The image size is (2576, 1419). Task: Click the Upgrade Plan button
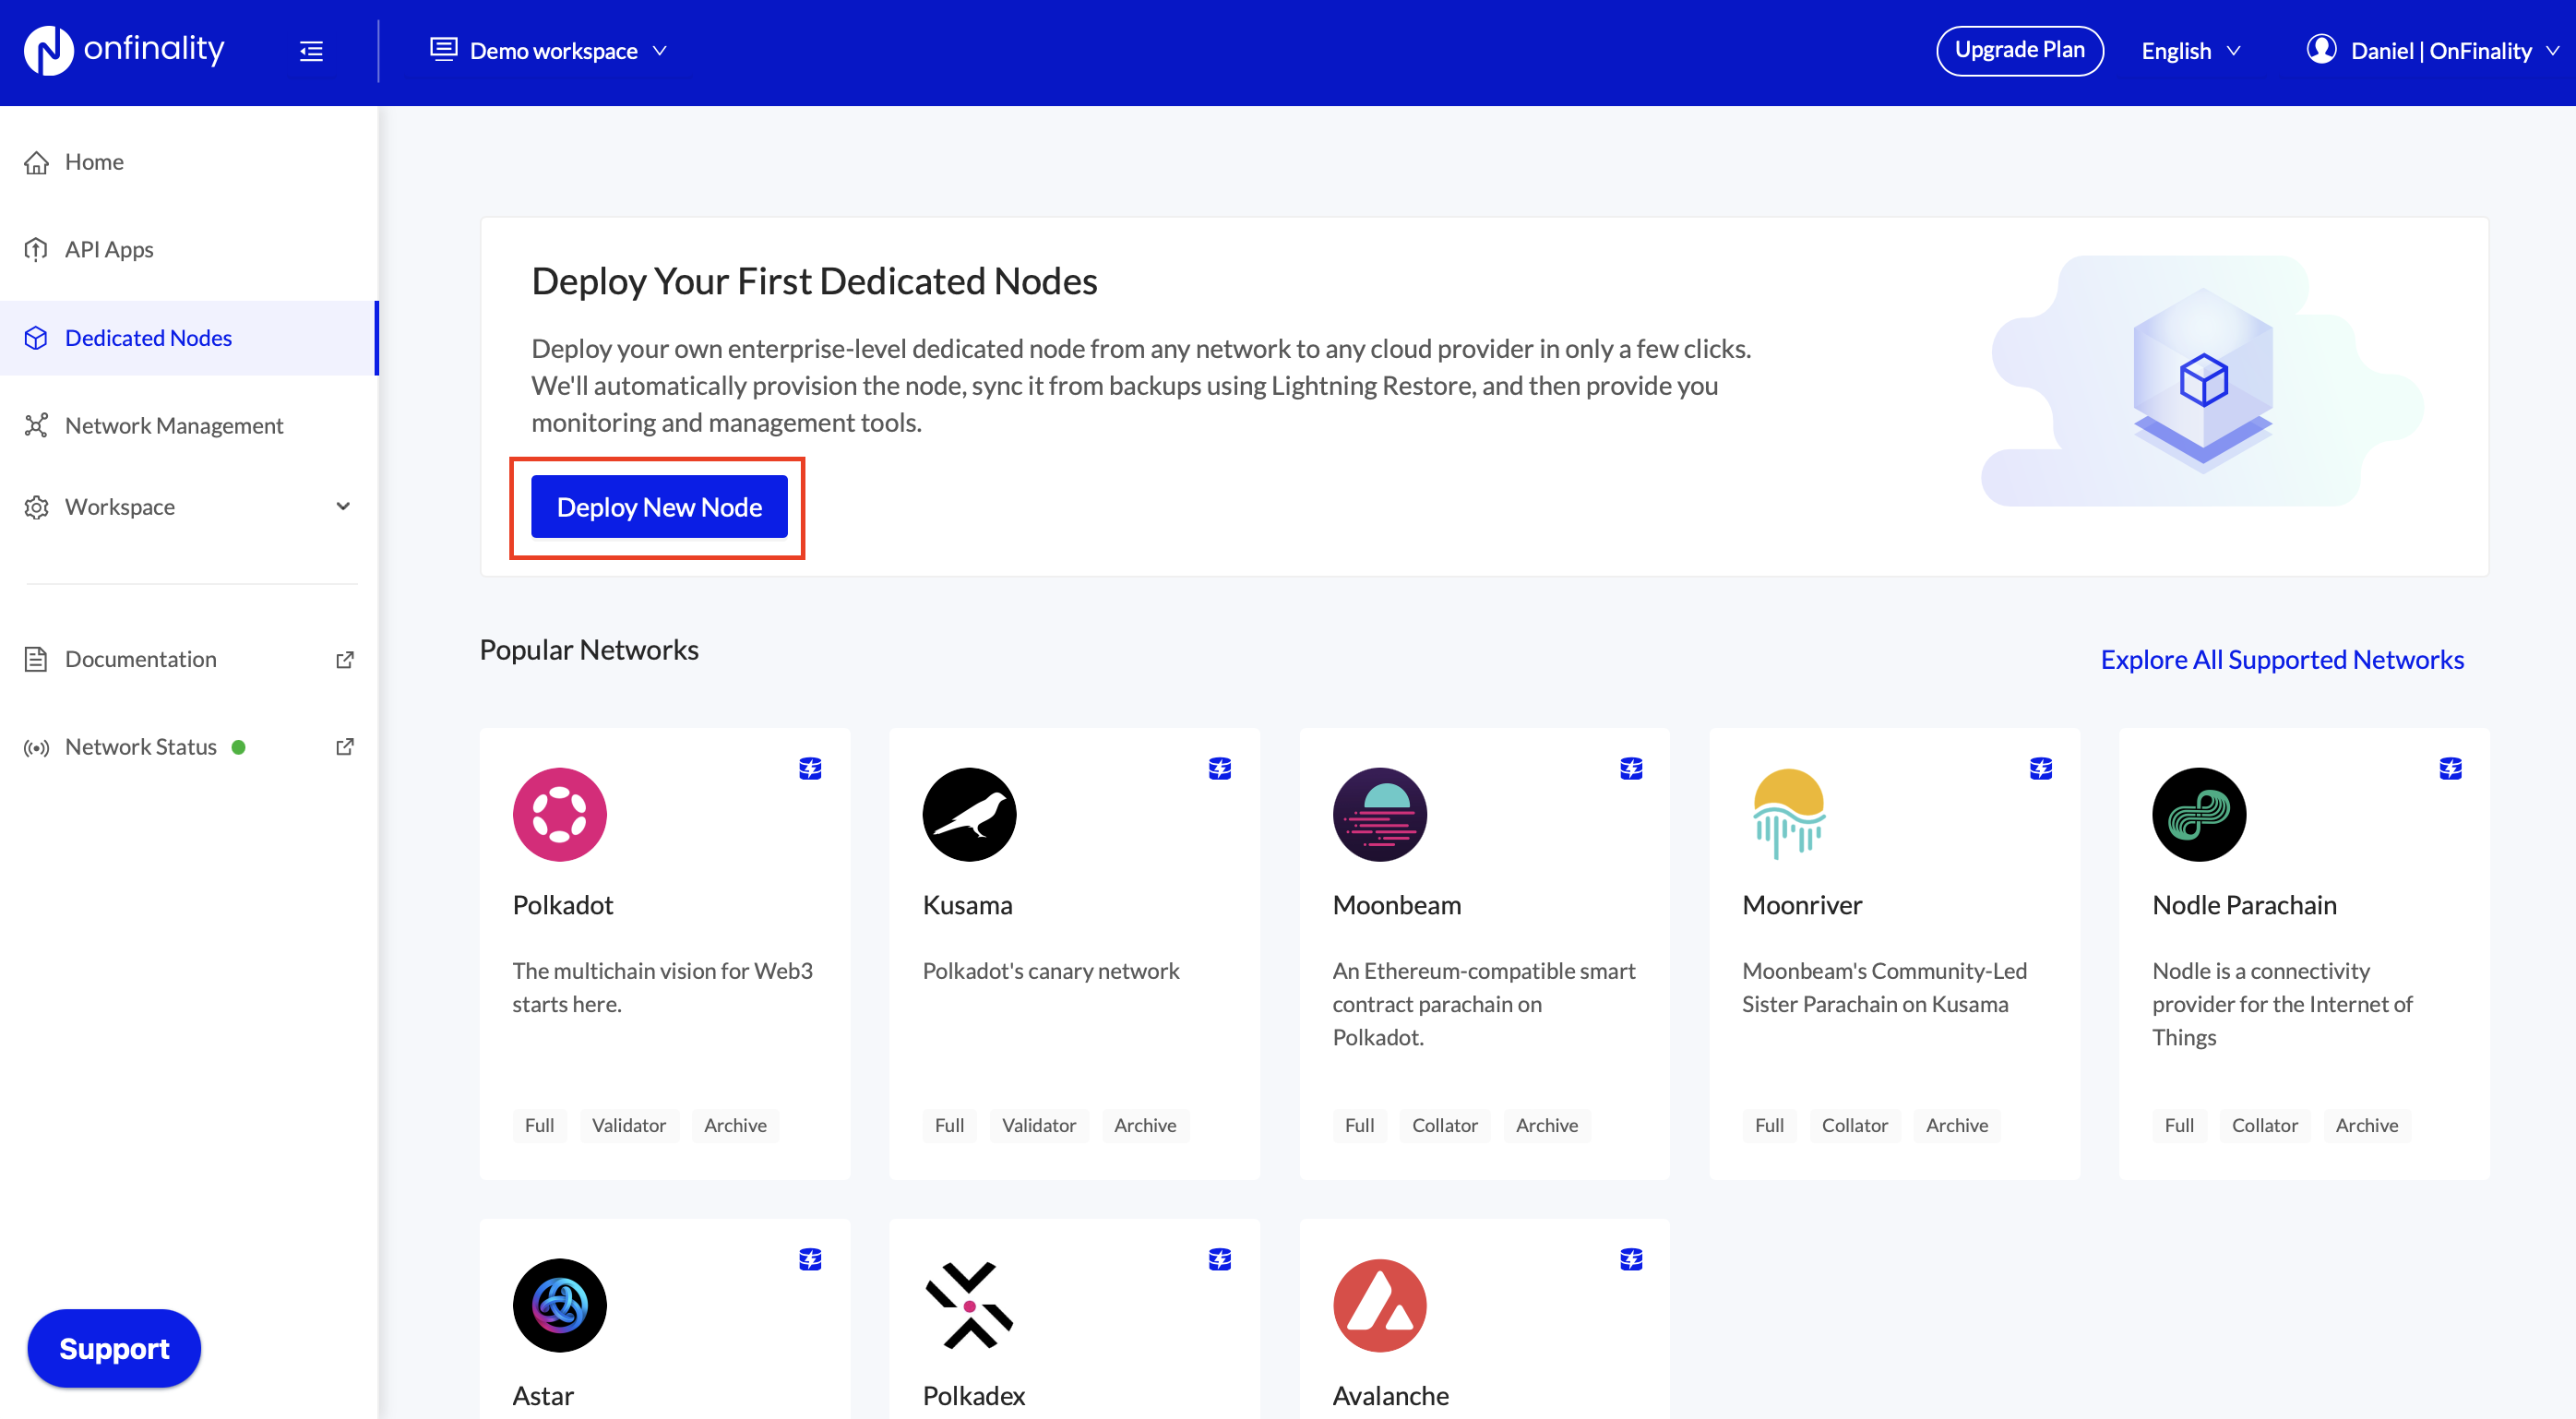coord(2018,50)
